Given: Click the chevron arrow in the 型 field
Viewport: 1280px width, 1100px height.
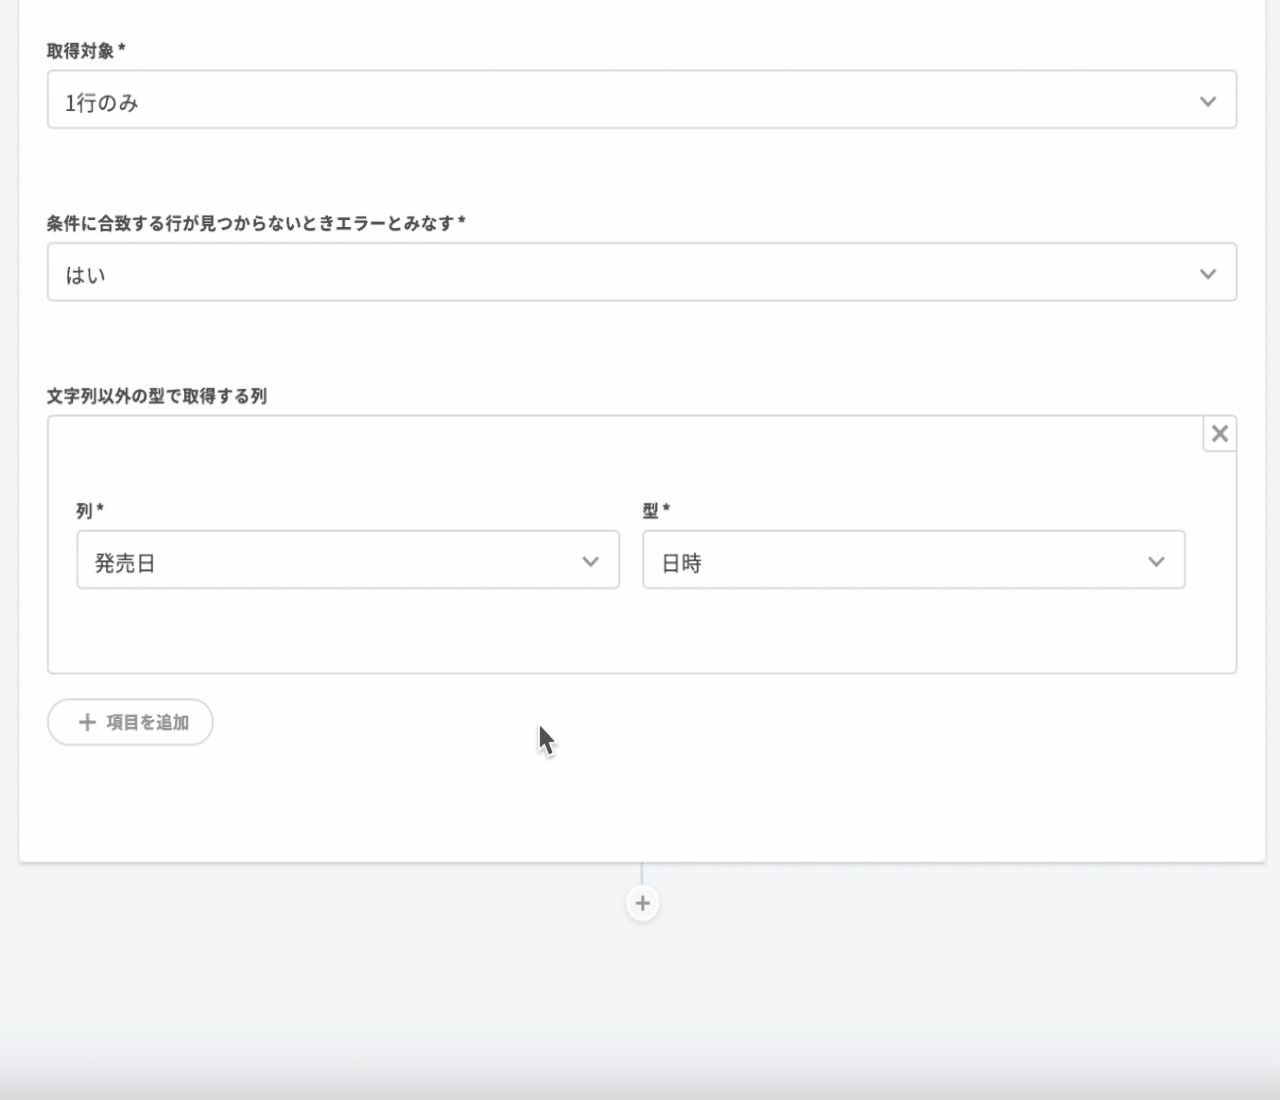Looking at the screenshot, I should [1156, 562].
